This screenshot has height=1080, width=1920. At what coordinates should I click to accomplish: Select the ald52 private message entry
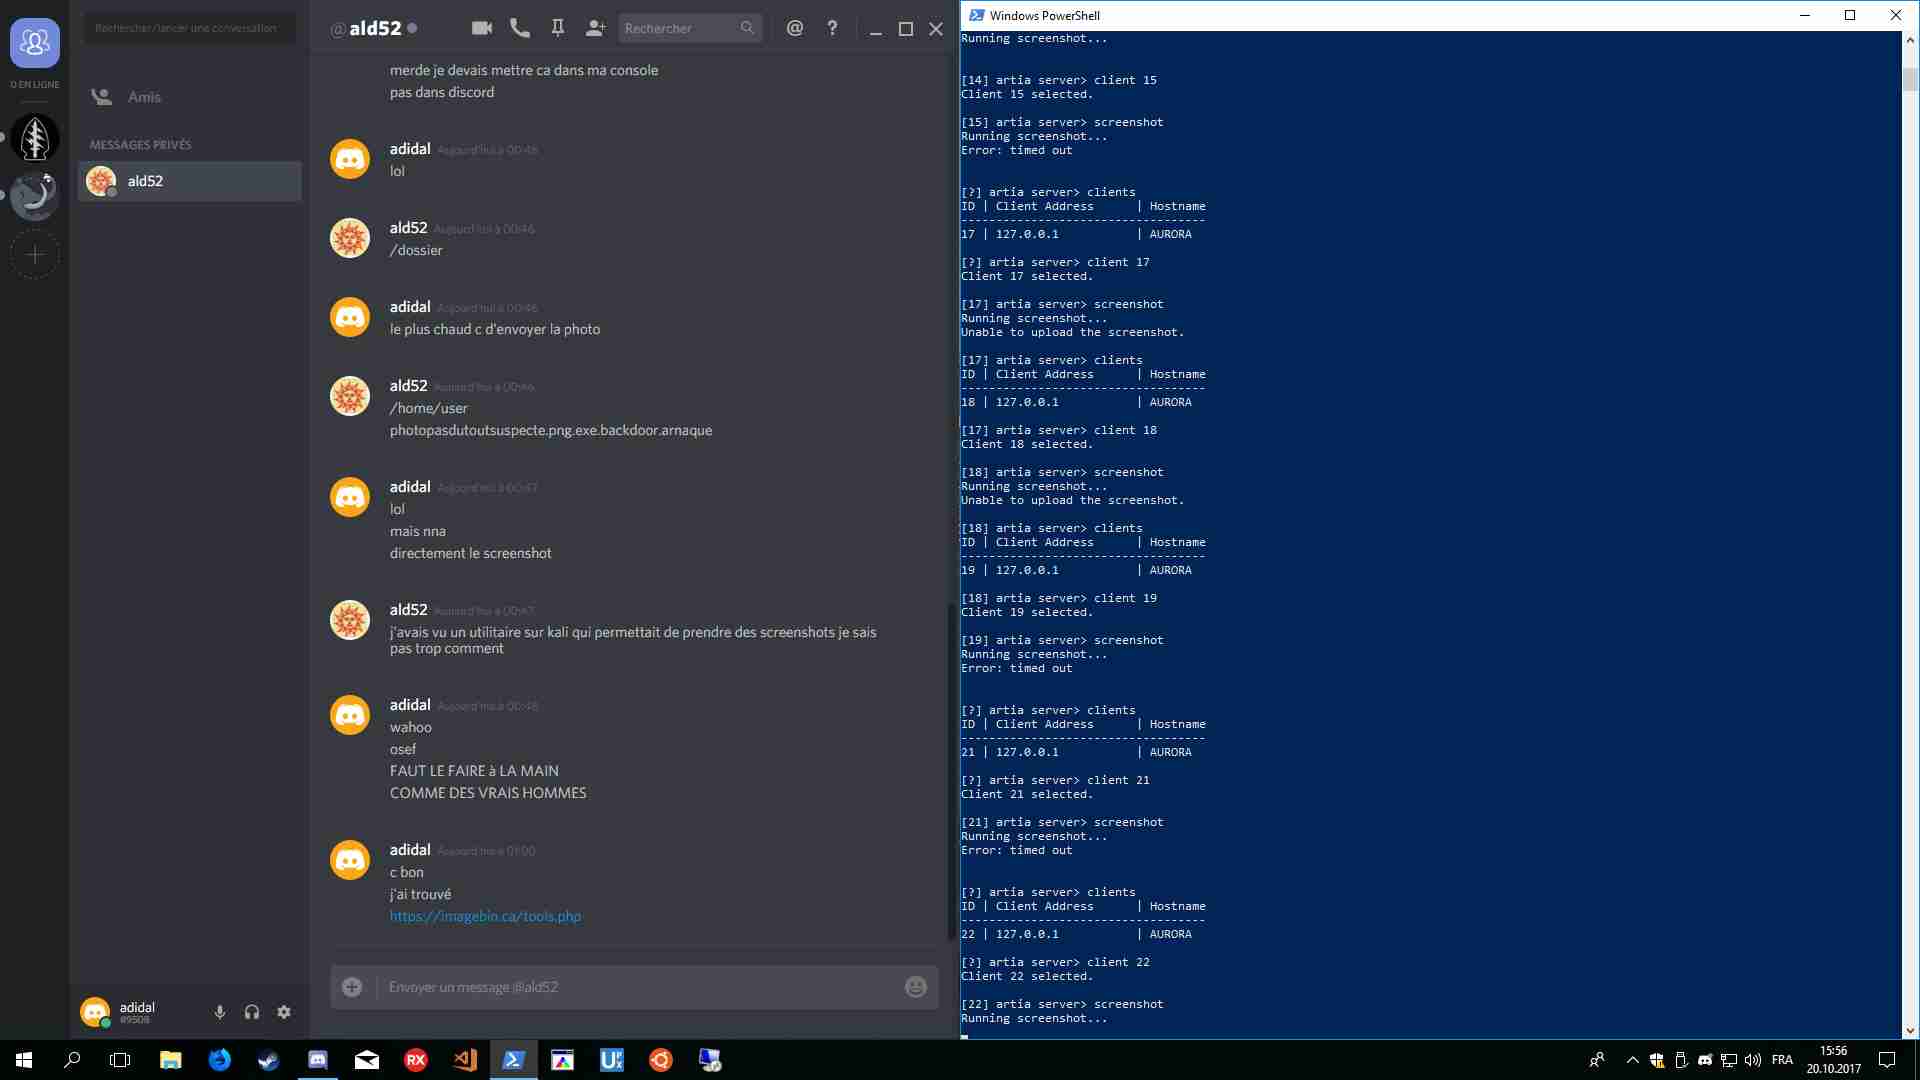tap(189, 181)
